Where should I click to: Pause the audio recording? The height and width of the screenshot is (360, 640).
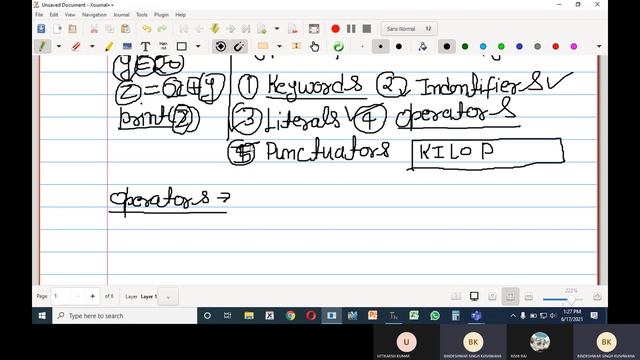(351, 29)
